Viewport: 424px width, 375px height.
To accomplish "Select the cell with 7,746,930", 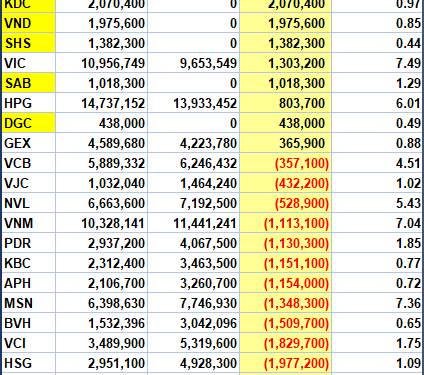I will (194, 303).
